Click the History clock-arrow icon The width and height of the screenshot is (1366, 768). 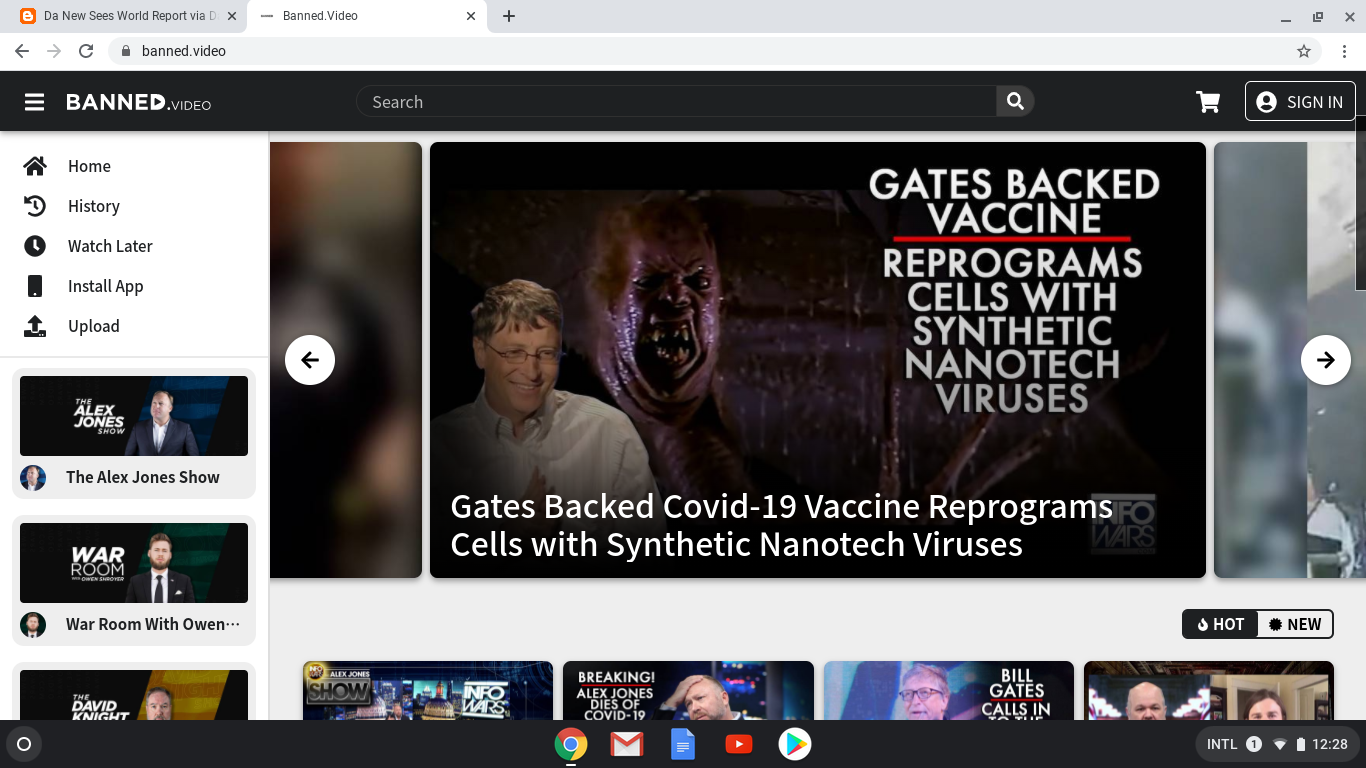(x=35, y=206)
